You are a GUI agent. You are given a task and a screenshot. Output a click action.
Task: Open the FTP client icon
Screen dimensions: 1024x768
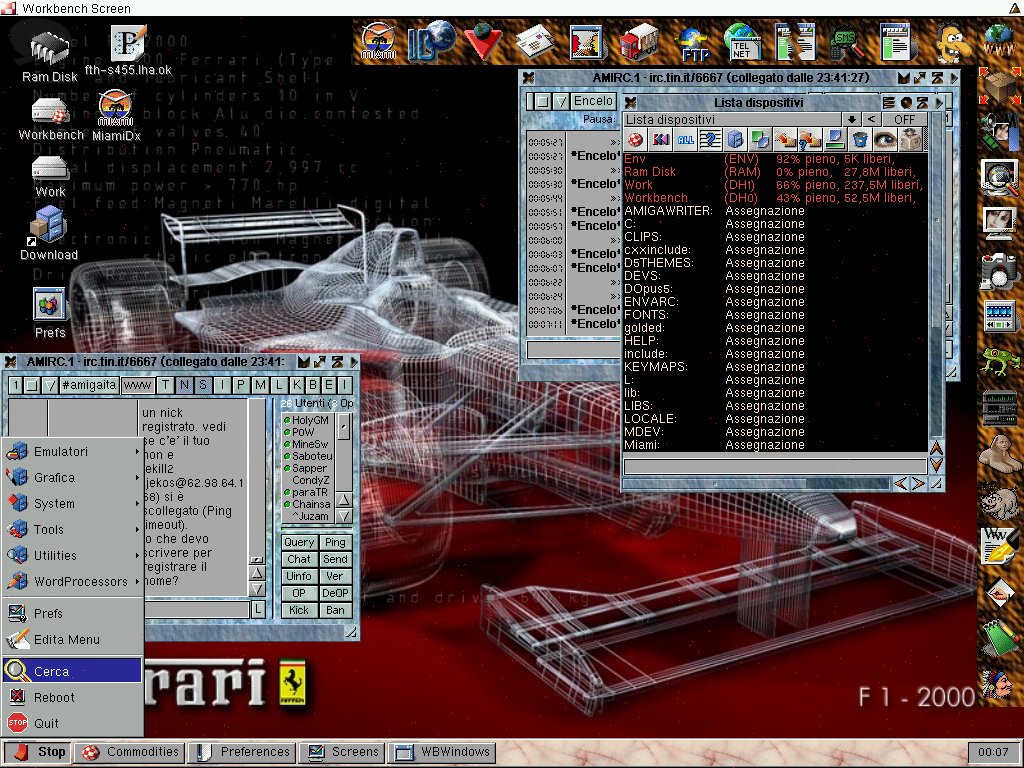coord(692,43)
